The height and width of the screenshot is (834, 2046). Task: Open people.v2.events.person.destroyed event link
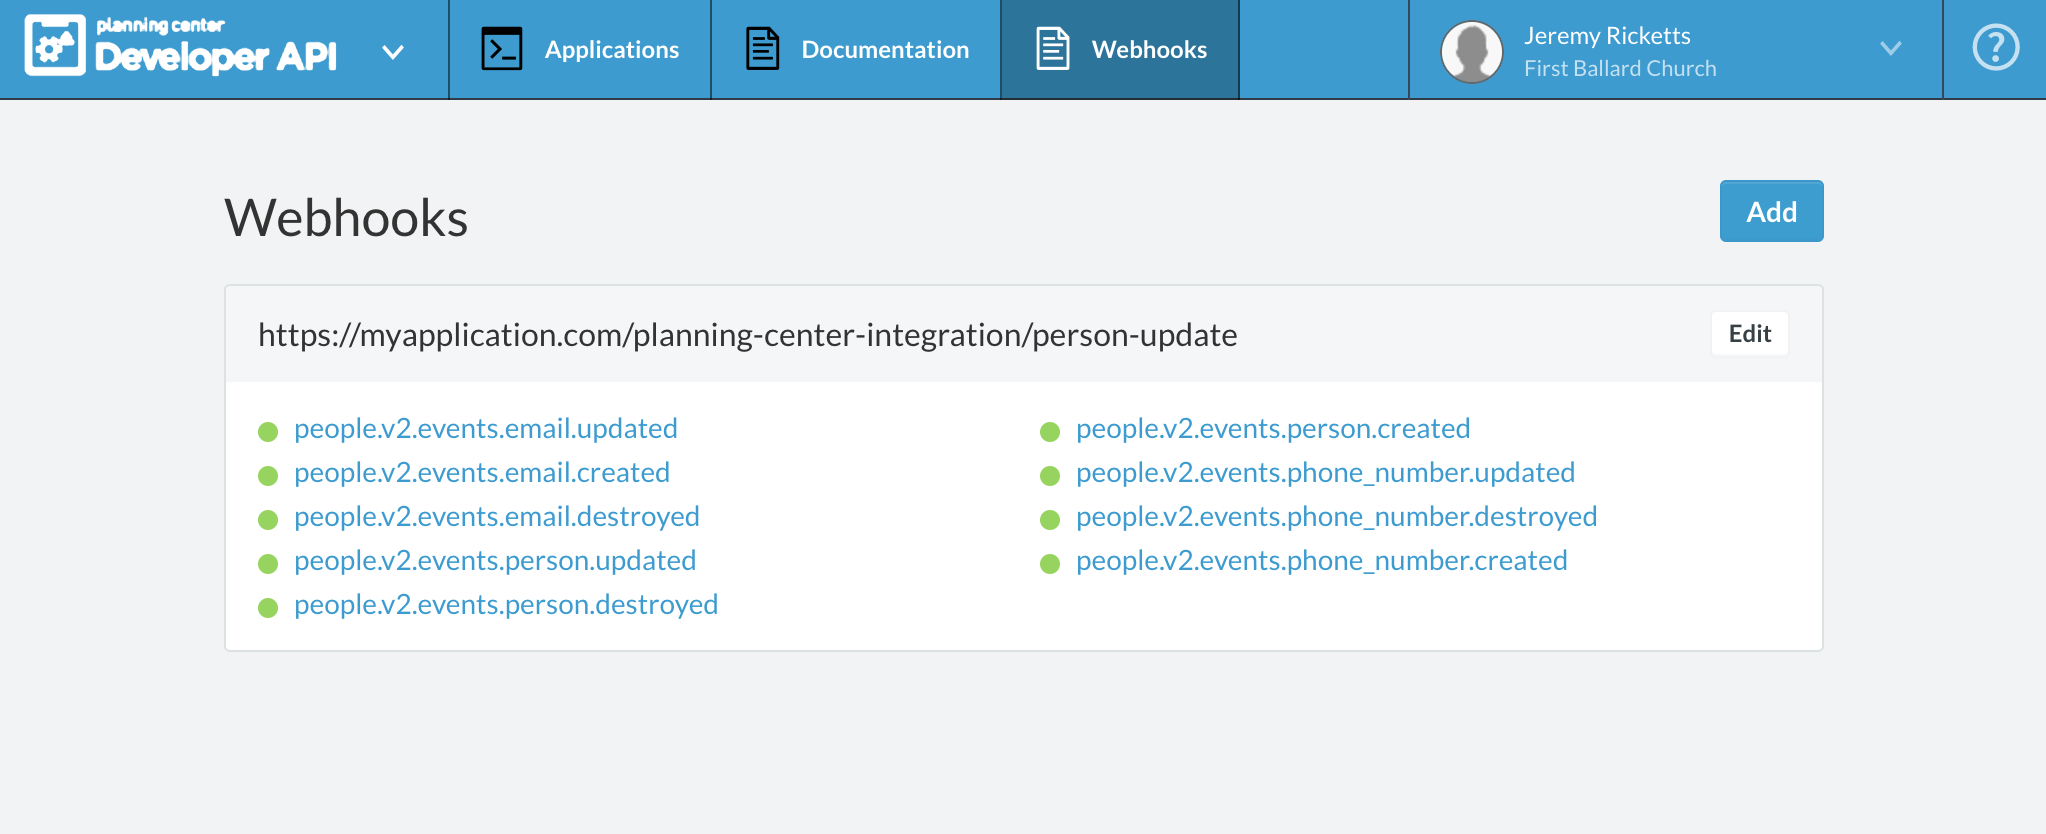(x=506, y=605)
